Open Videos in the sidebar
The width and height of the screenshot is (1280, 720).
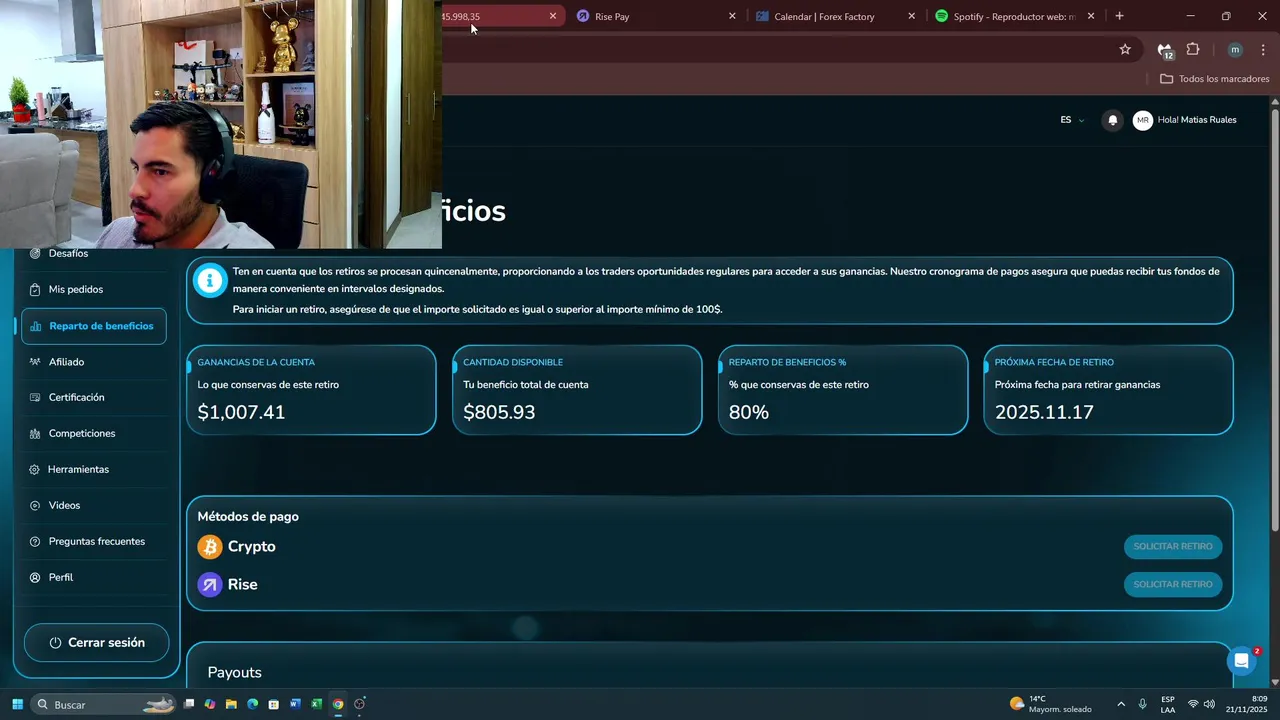click(x=64, y=506)
